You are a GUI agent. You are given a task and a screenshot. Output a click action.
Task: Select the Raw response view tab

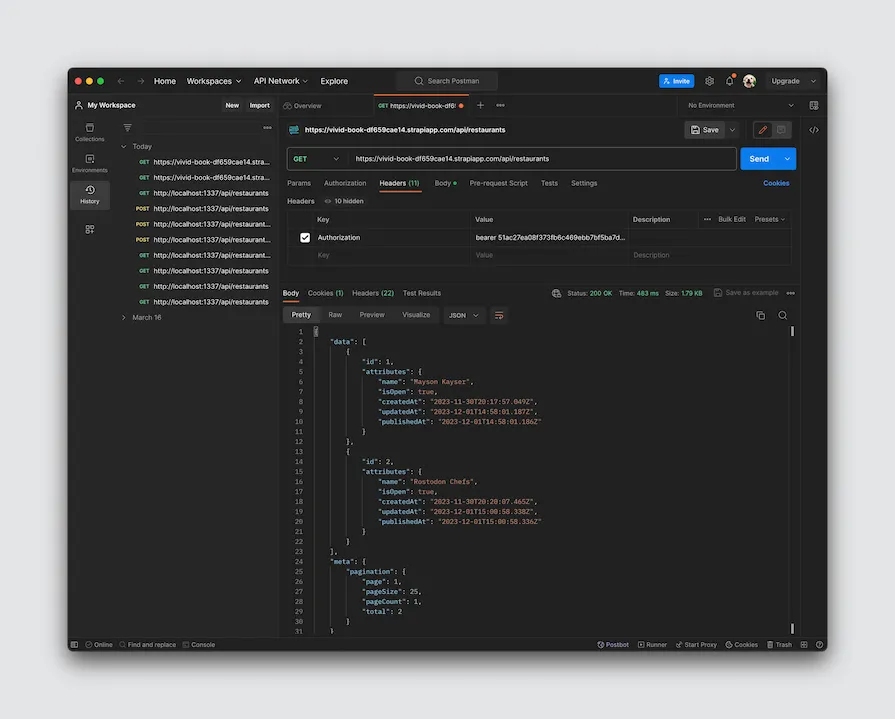coord(335,315)
